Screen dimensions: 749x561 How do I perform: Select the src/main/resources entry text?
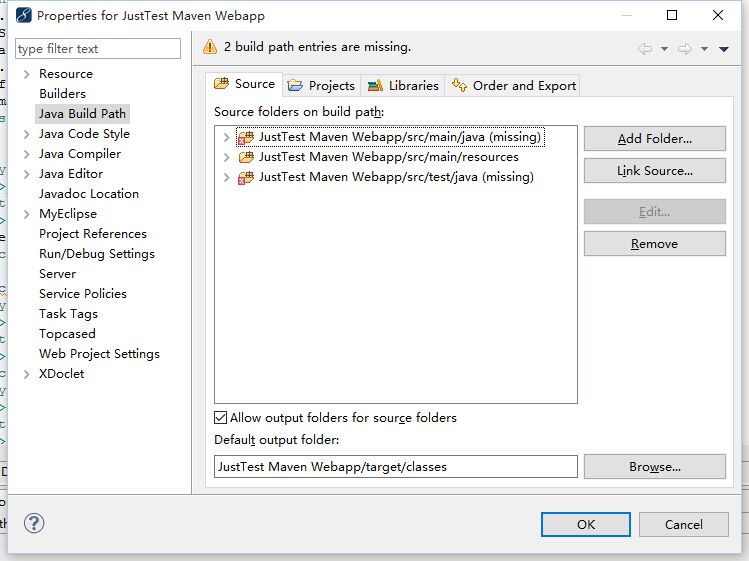(389, 157)
